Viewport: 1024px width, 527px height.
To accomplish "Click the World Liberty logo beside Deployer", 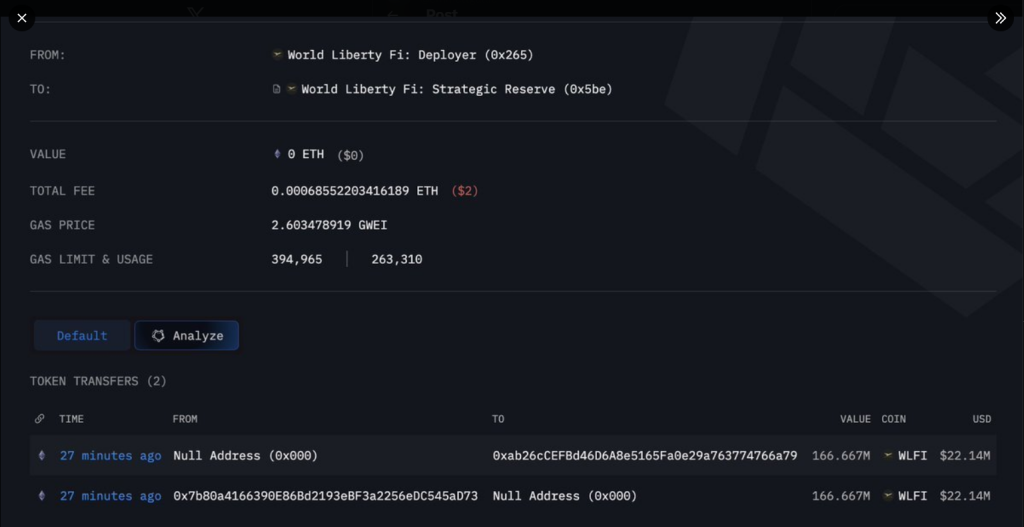I will [277, 55].
